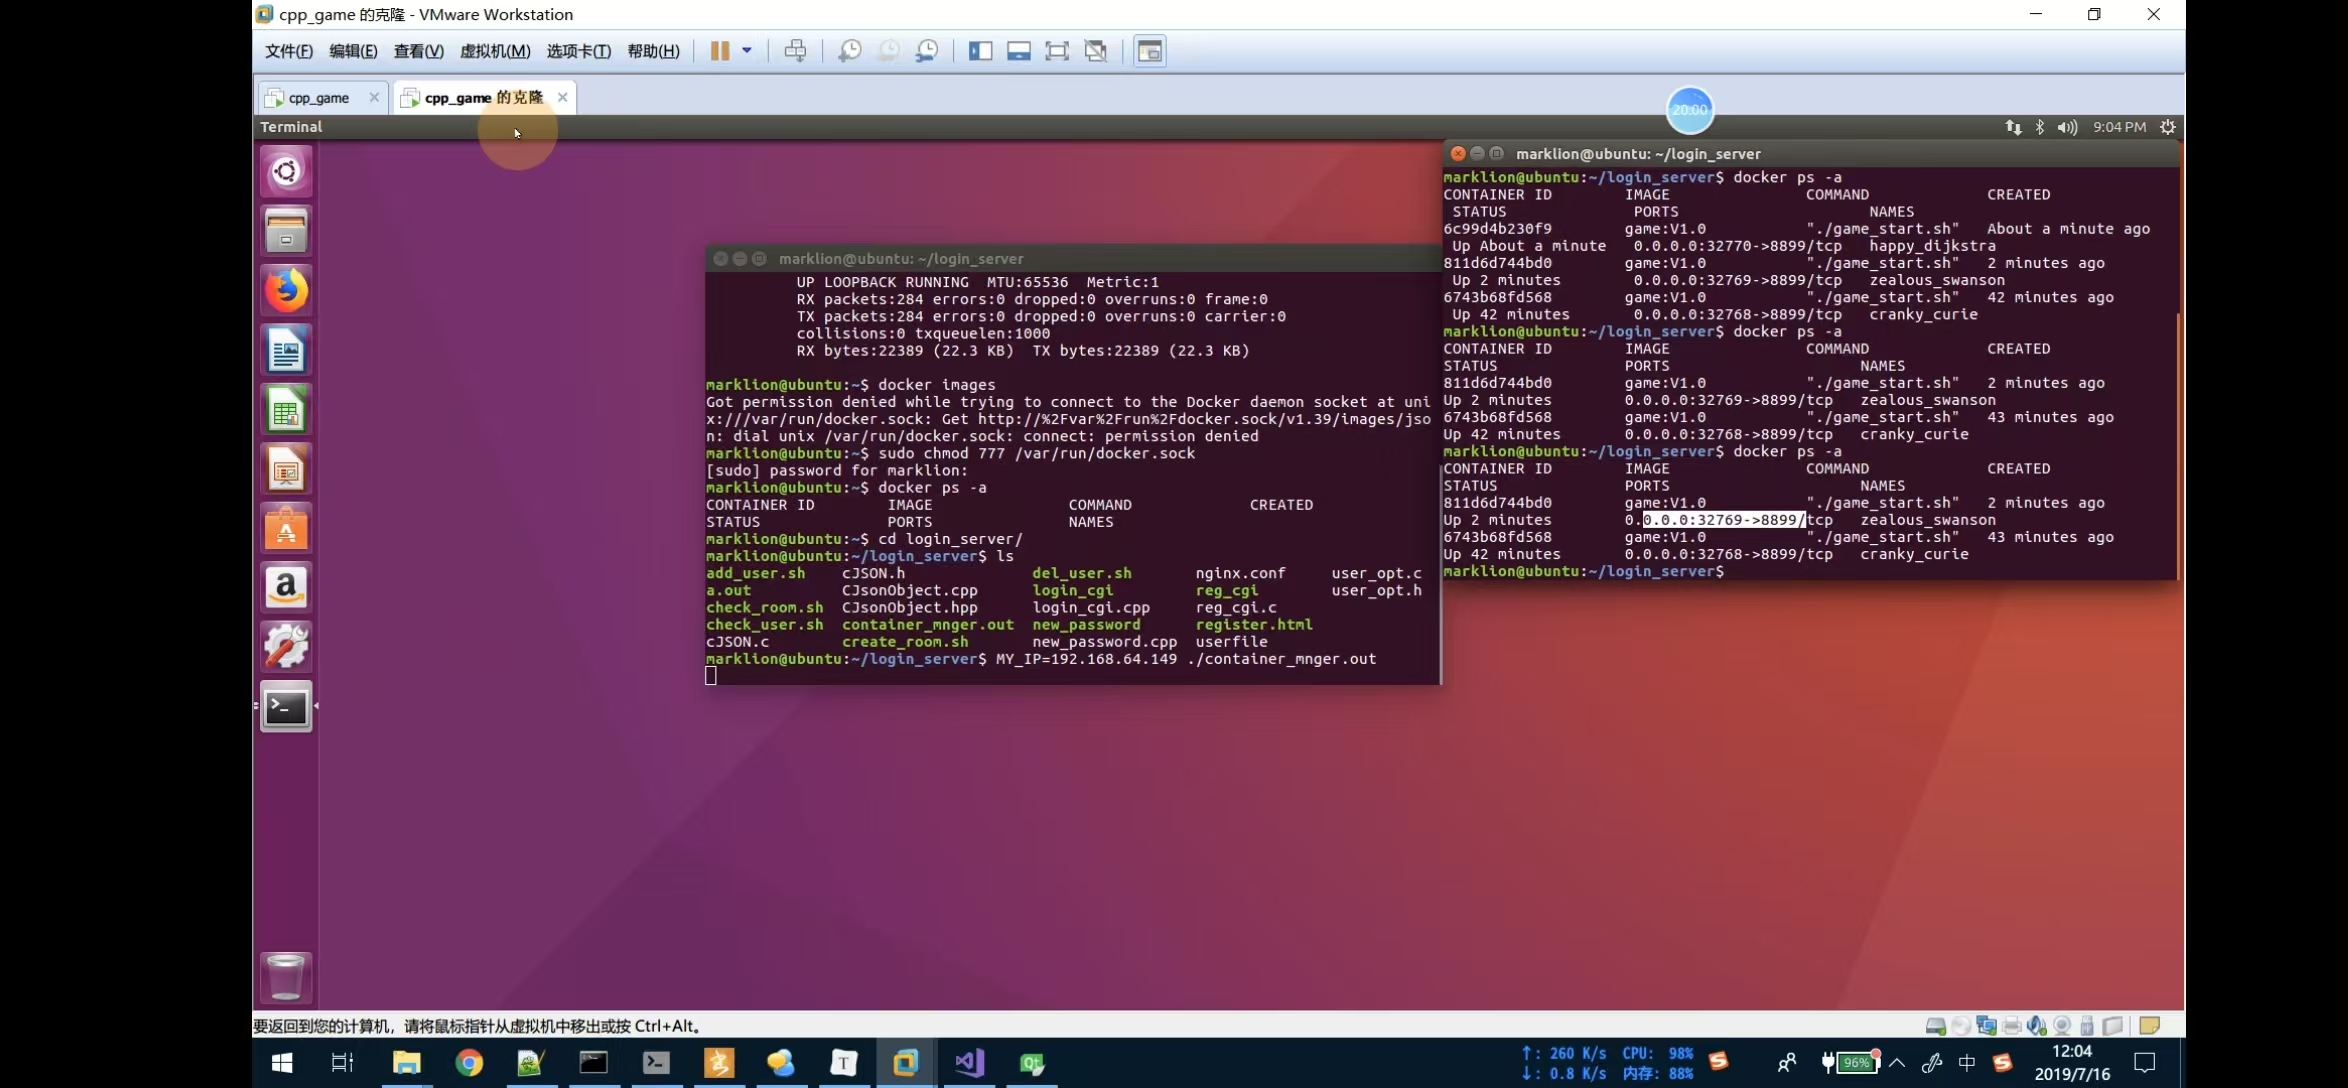Click the sound card icon in VMware status bar

[2037, 1026]
